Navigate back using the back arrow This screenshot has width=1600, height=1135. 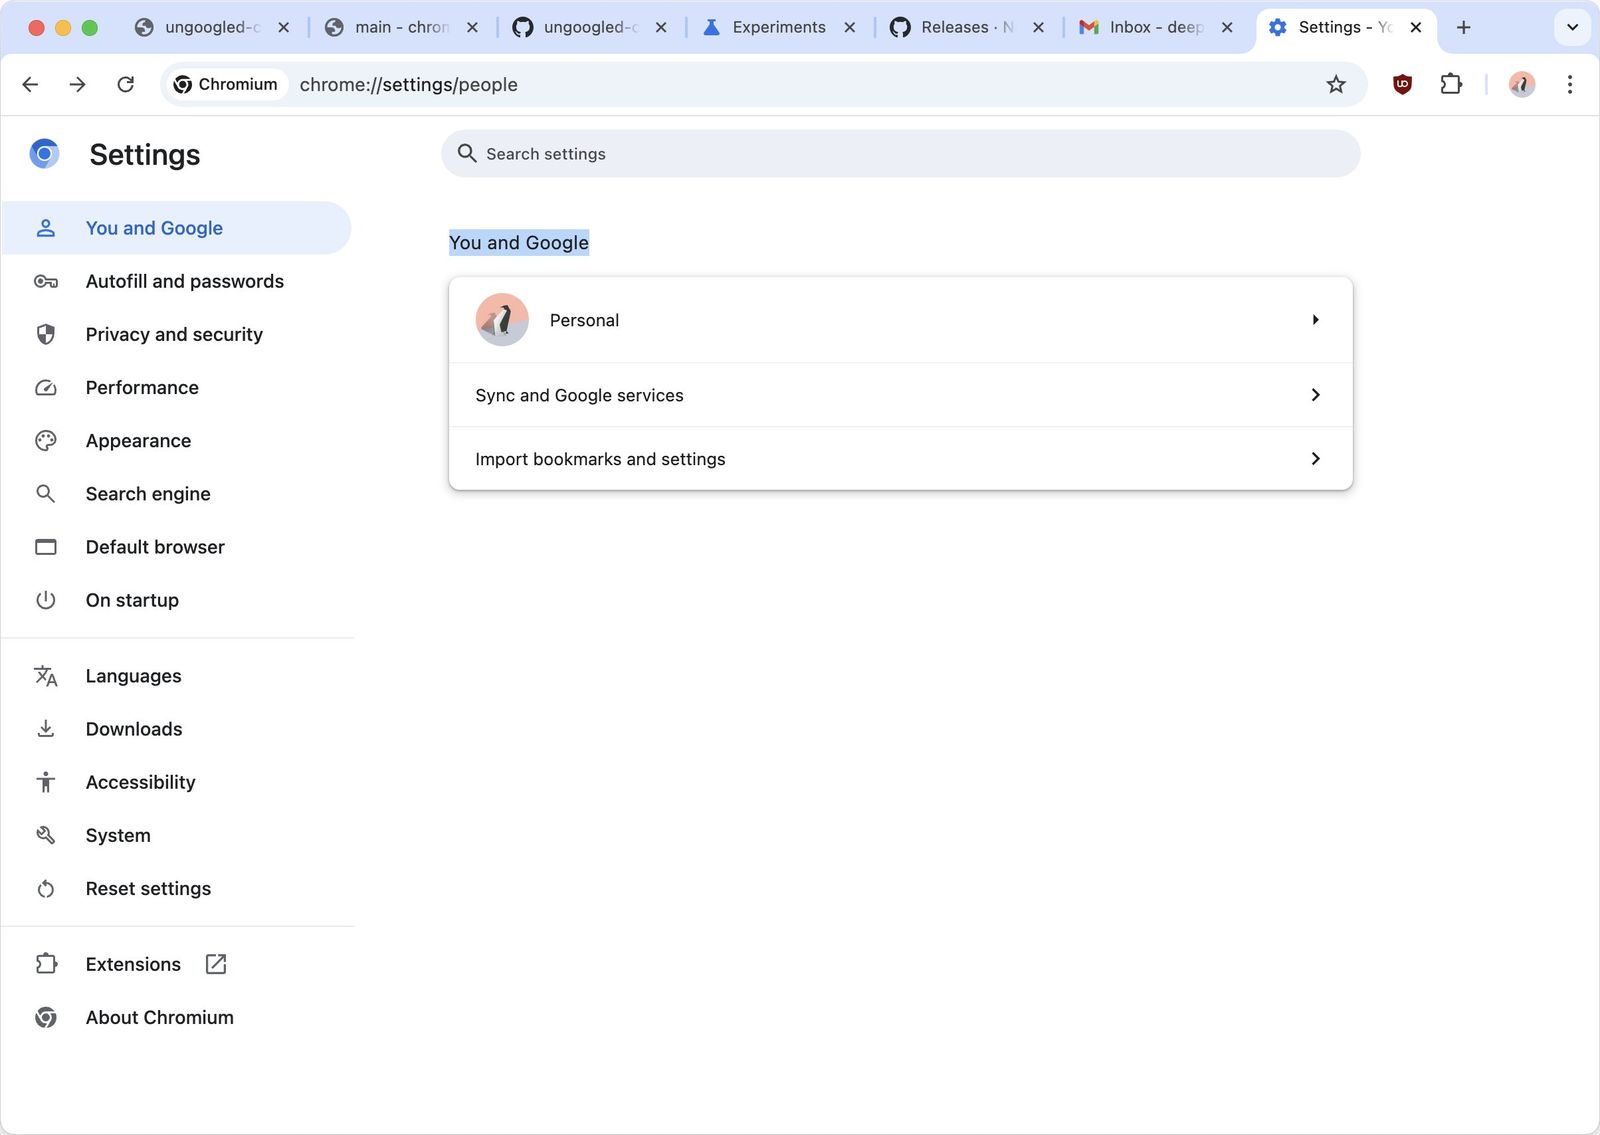coord(30,84)
